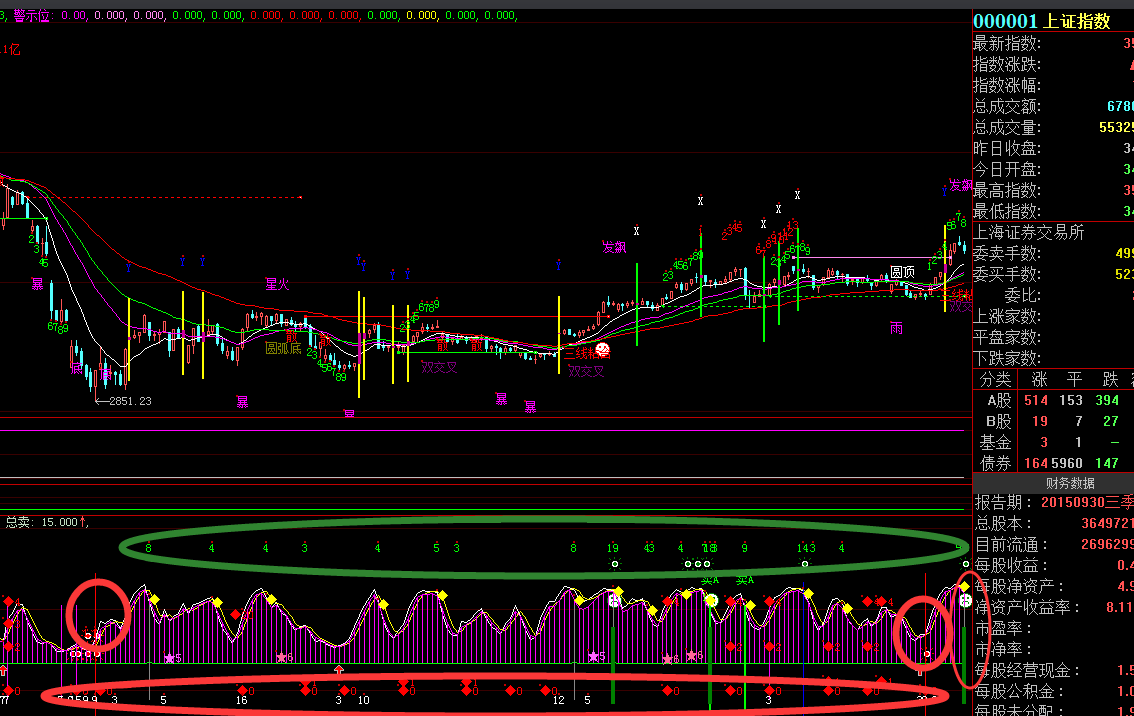The height and width of the screenshot is (716, 1134).
Task: Click green number 143 in indicator pane
Action: point(806,548)
